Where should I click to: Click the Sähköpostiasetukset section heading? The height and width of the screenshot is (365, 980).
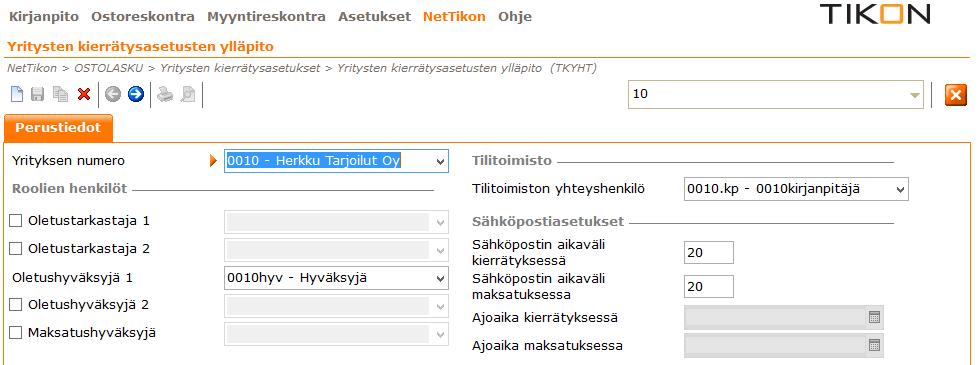click(x=548, y=222)
